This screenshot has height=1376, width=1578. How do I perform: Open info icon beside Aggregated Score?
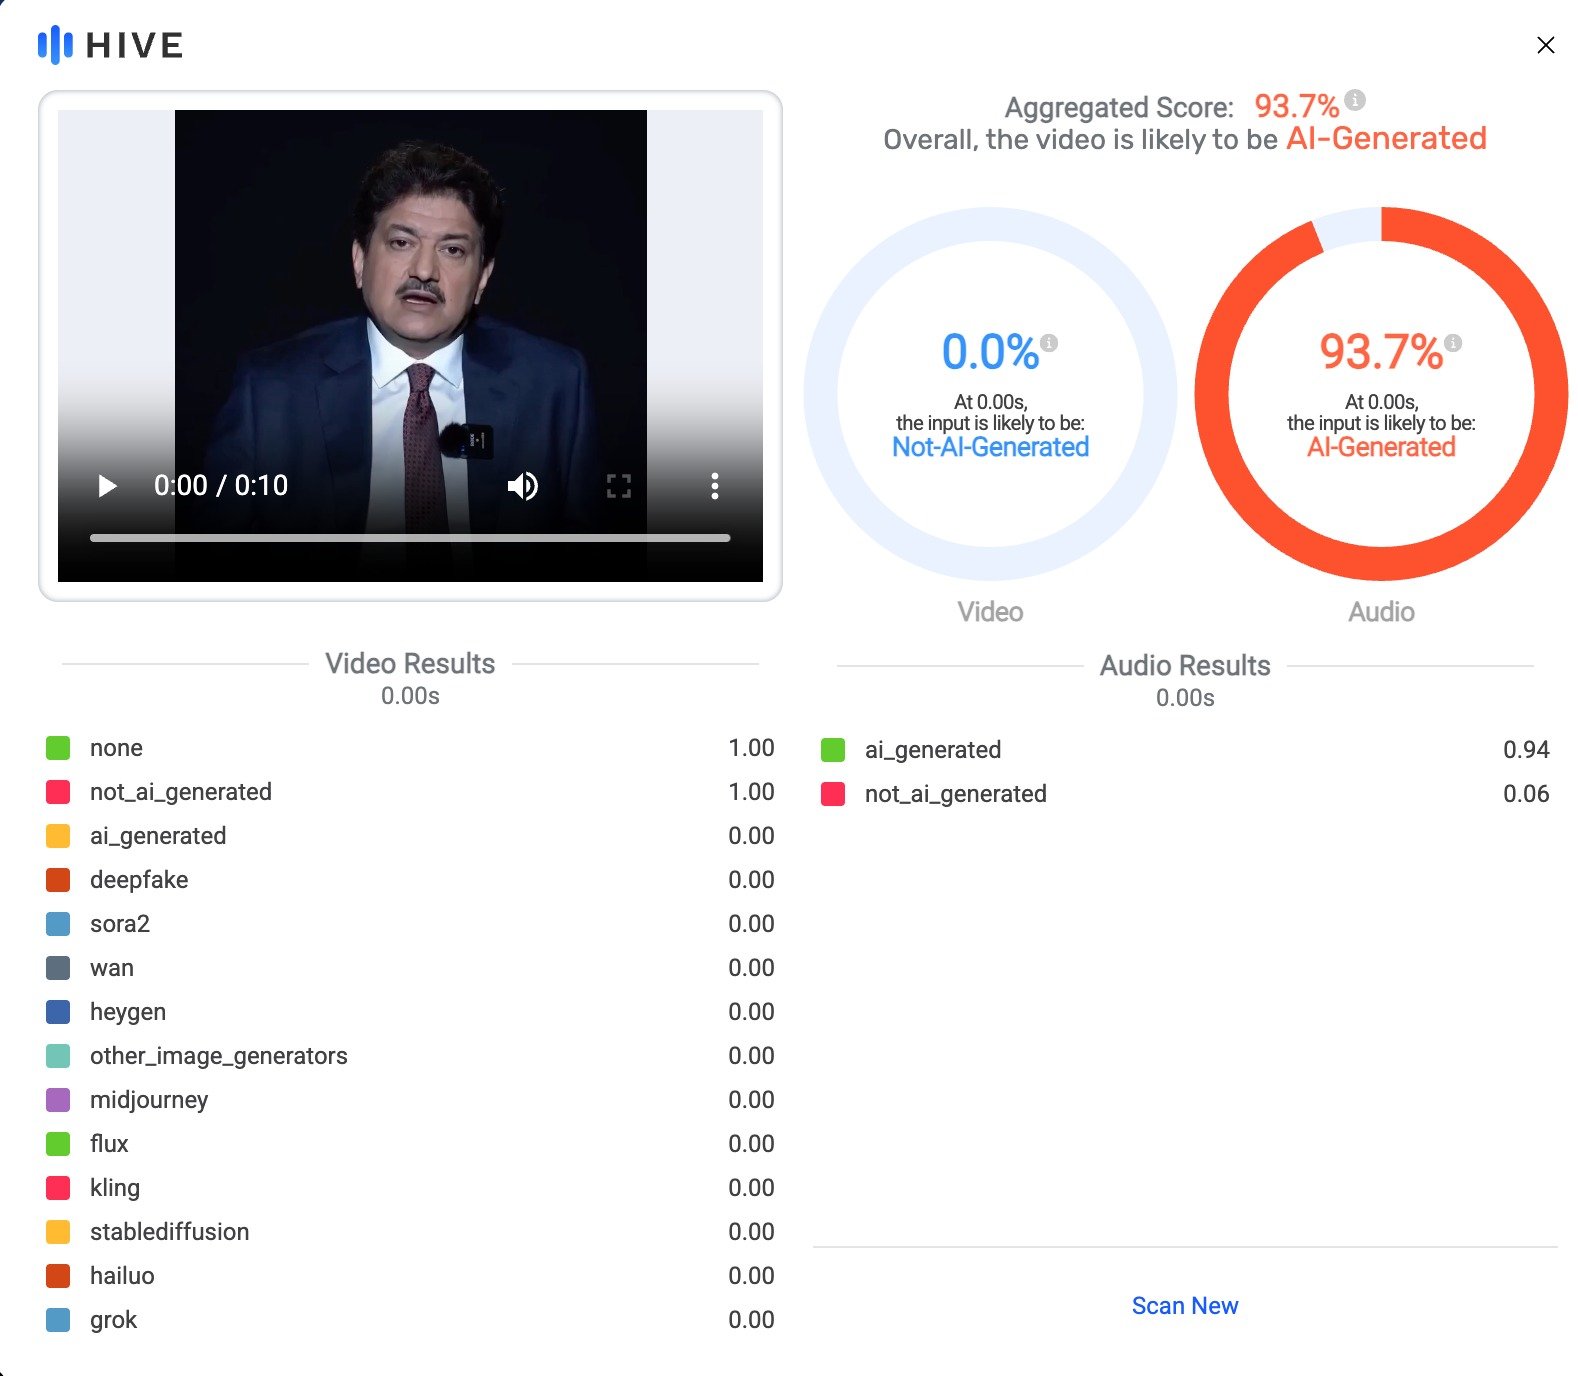(1355, 100)
